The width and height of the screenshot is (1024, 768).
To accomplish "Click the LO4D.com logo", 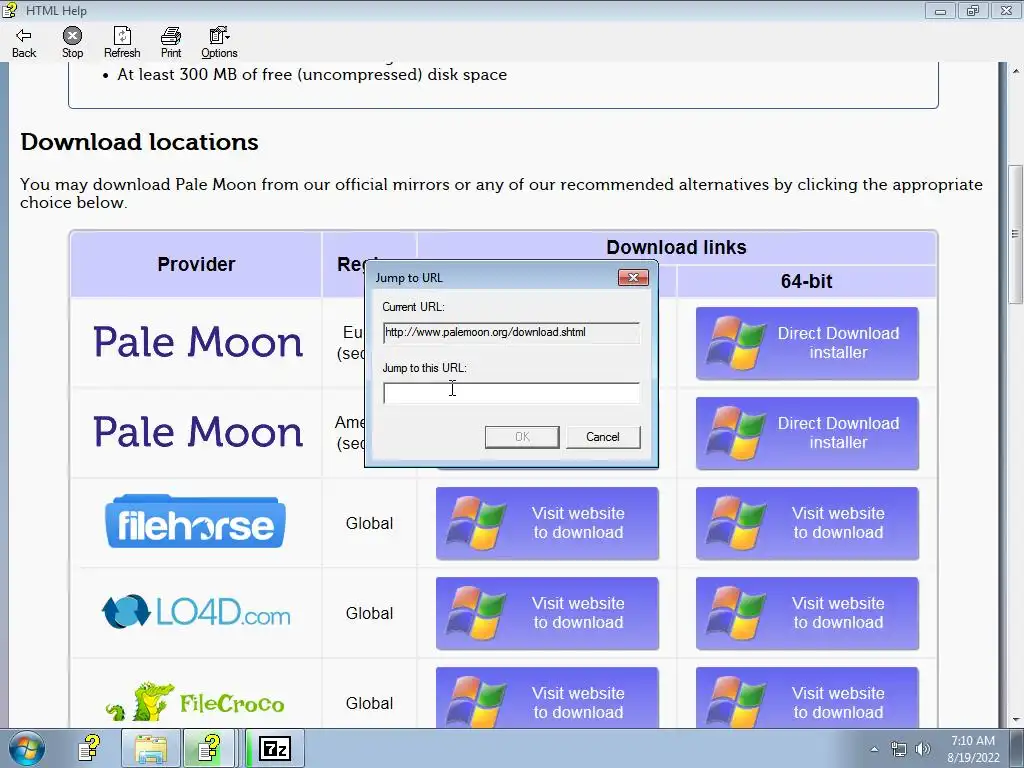I will [196, 612].
